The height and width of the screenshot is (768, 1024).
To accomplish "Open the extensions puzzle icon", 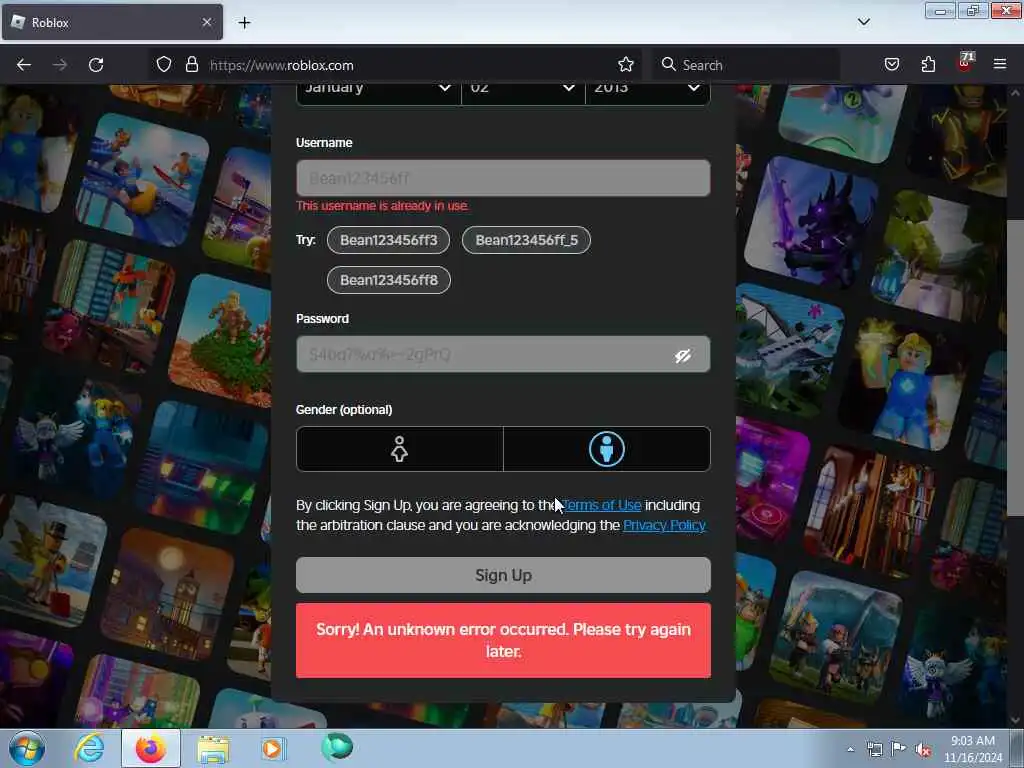I will [x=928, y=65].
